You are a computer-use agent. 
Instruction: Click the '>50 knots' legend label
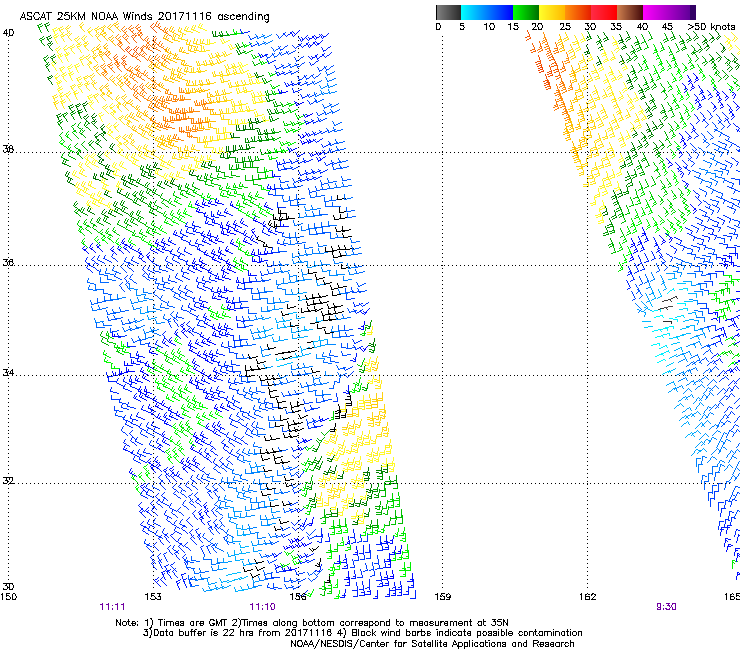(x=712, y=27)
